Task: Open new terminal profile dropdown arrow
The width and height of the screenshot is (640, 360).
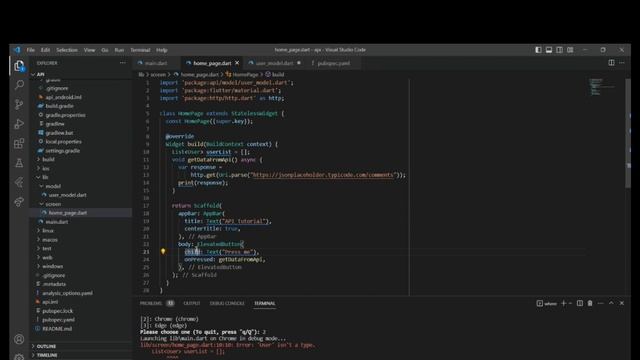Action: pos(570,303)
